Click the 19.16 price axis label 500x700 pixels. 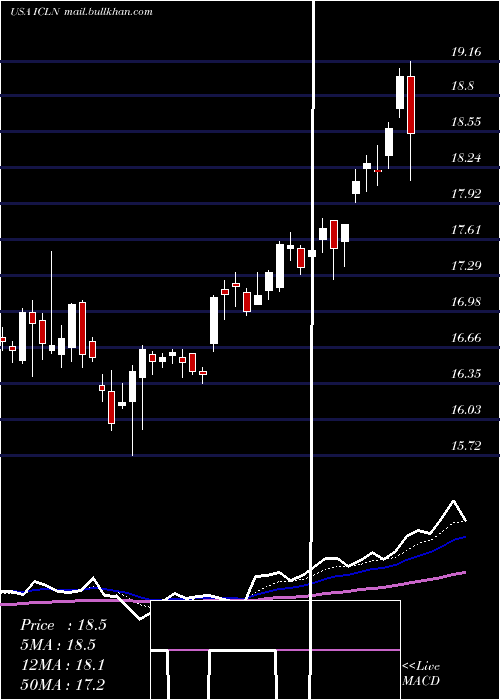(466, 52)
